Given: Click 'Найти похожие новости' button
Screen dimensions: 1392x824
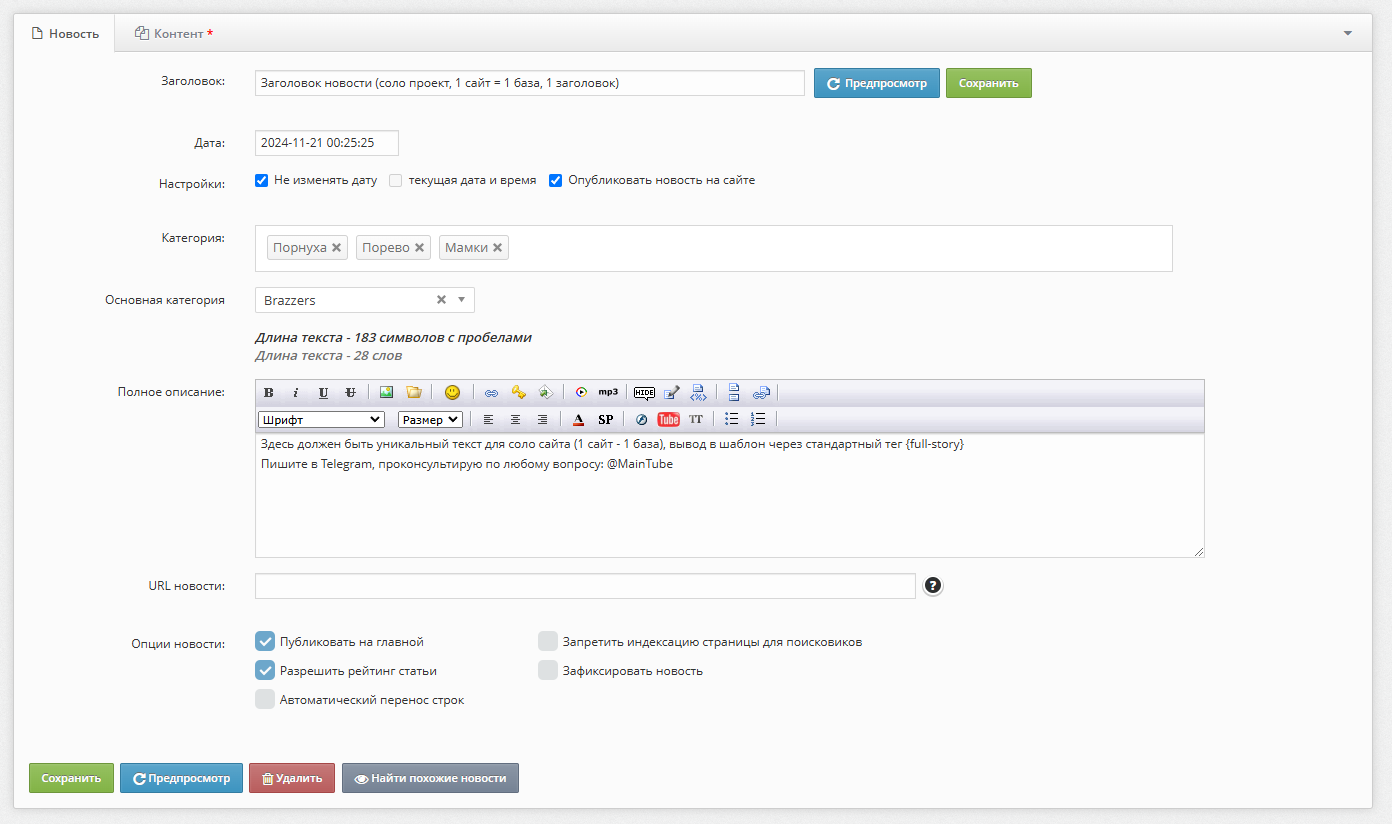Looking at the screenshot, I should (430, 778).
